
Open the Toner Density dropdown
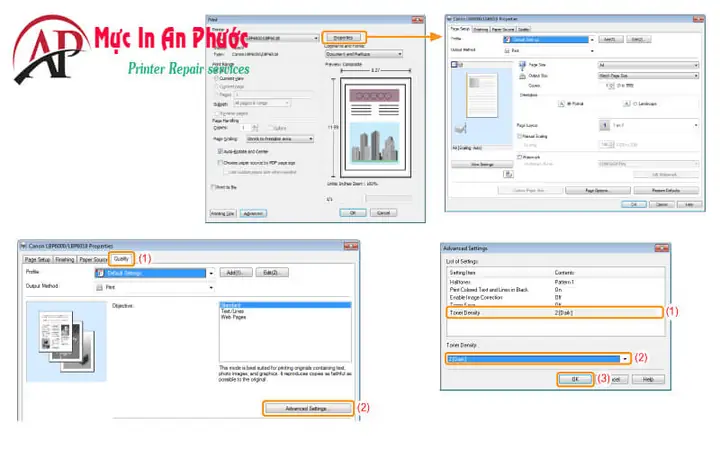(x=538, y=359)
